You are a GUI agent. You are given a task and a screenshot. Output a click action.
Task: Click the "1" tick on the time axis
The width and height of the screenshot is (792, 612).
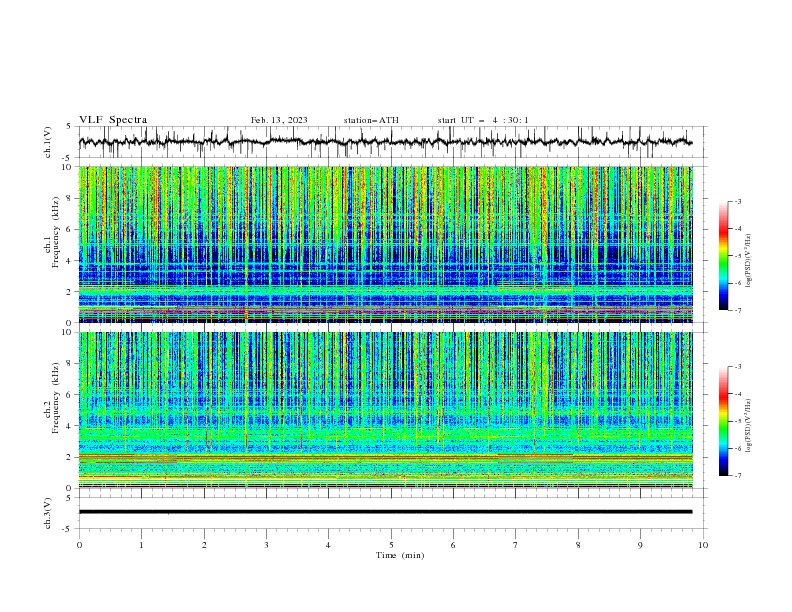click(141, 545)
